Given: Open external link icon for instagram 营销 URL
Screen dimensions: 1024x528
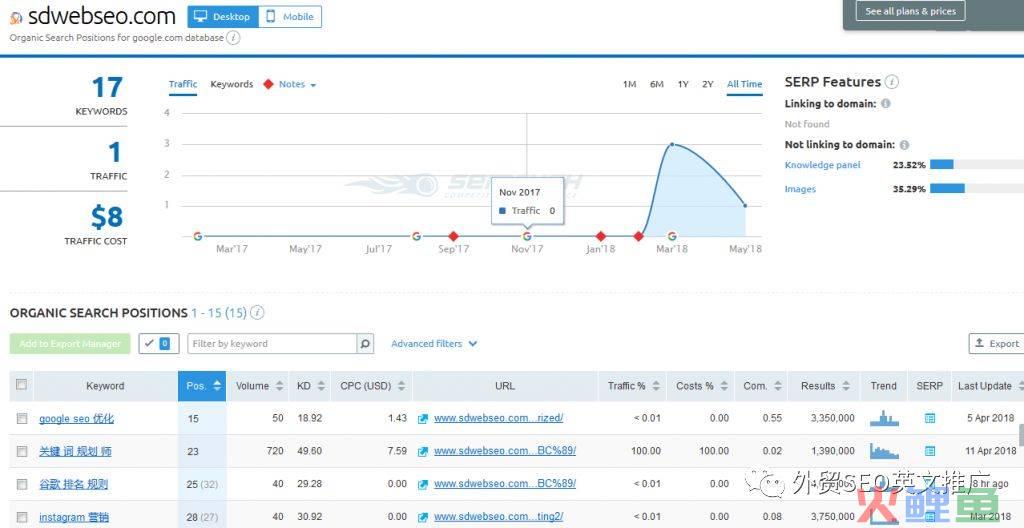Looking at the screenshot, I should point(423,517).
